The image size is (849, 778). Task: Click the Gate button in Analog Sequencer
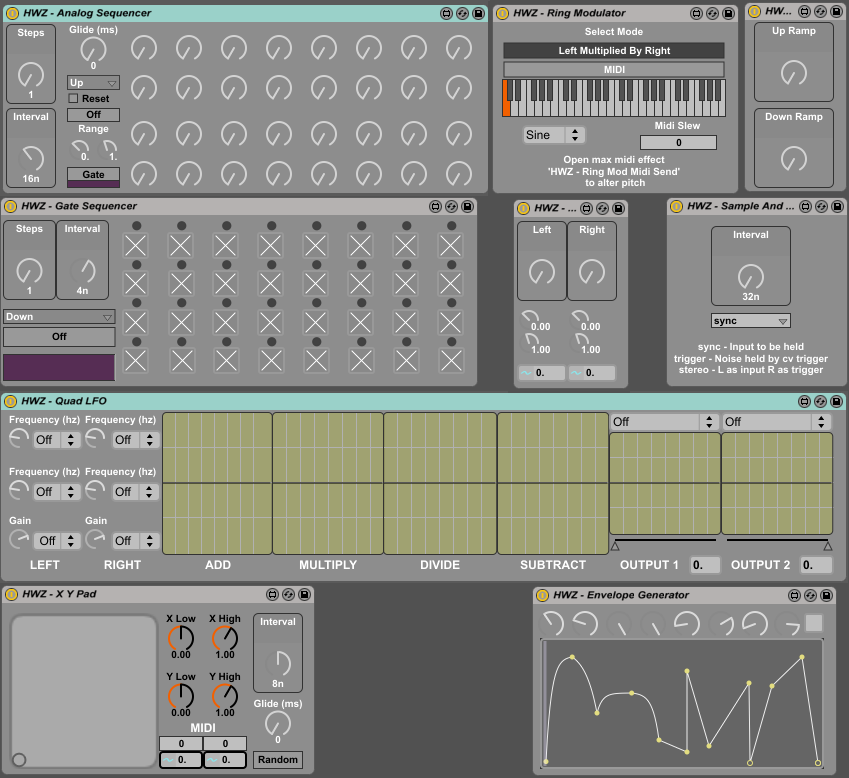click(x=93, y=174)
